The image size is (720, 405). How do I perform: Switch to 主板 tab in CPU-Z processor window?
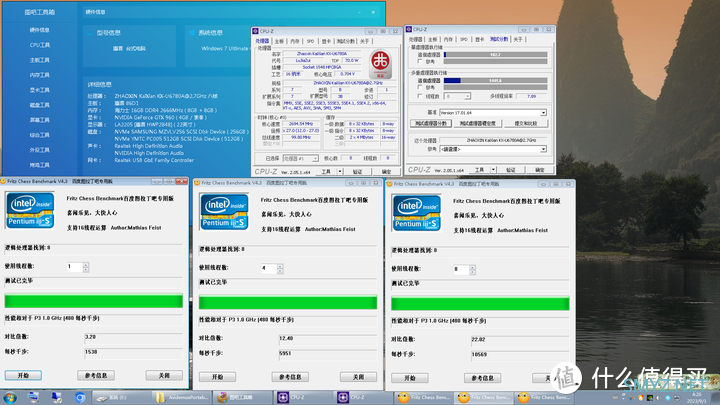click(x=279, y=41)
